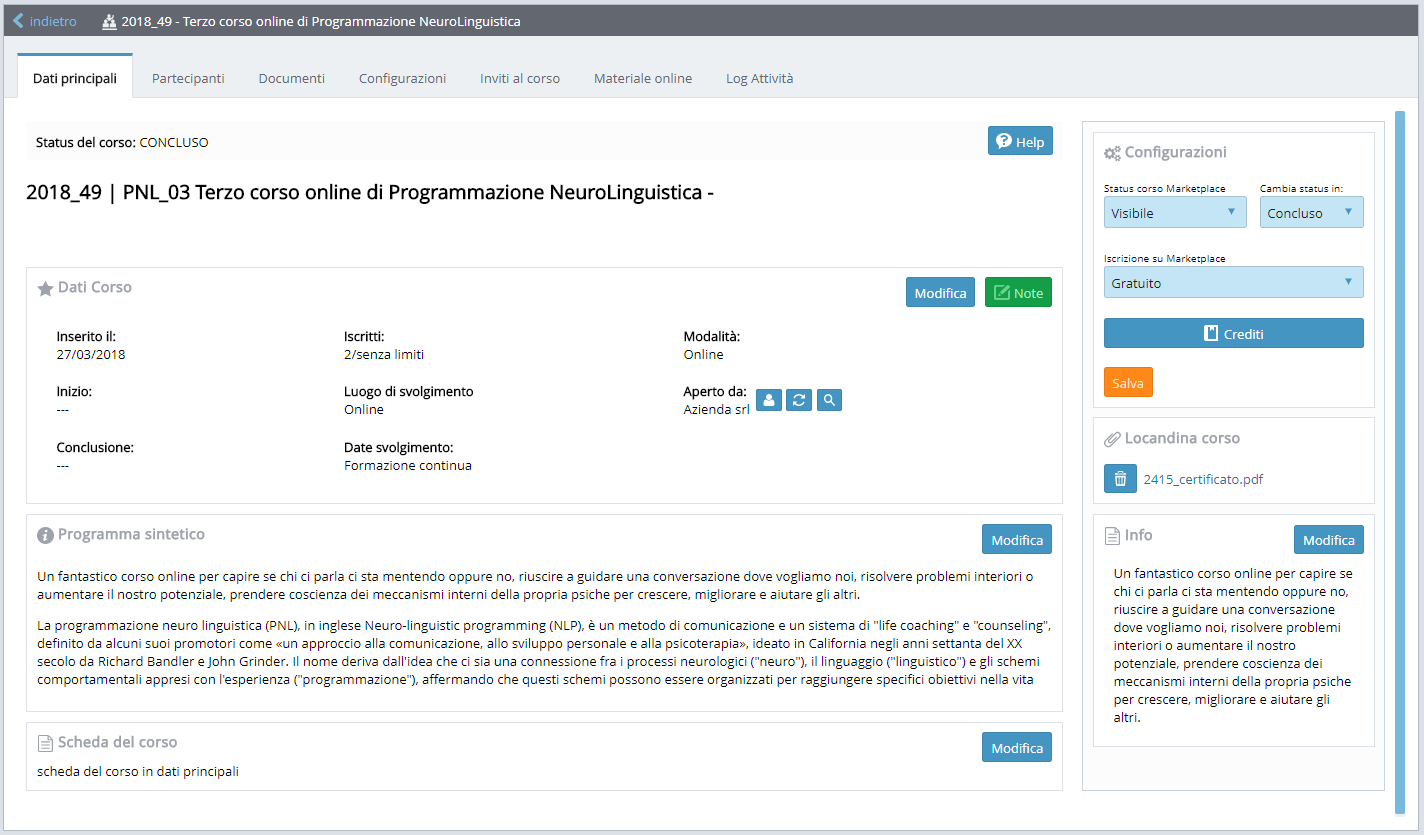Switch to the Log Attività tab
The image size is (1424, 835).
pyautogui.click(x=760, y=78)
